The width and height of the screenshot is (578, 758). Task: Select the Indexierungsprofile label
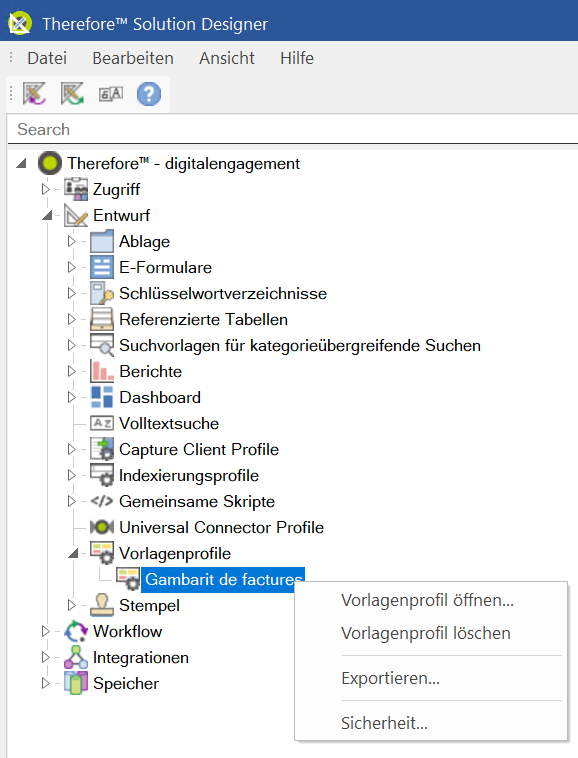click(188, 475)
